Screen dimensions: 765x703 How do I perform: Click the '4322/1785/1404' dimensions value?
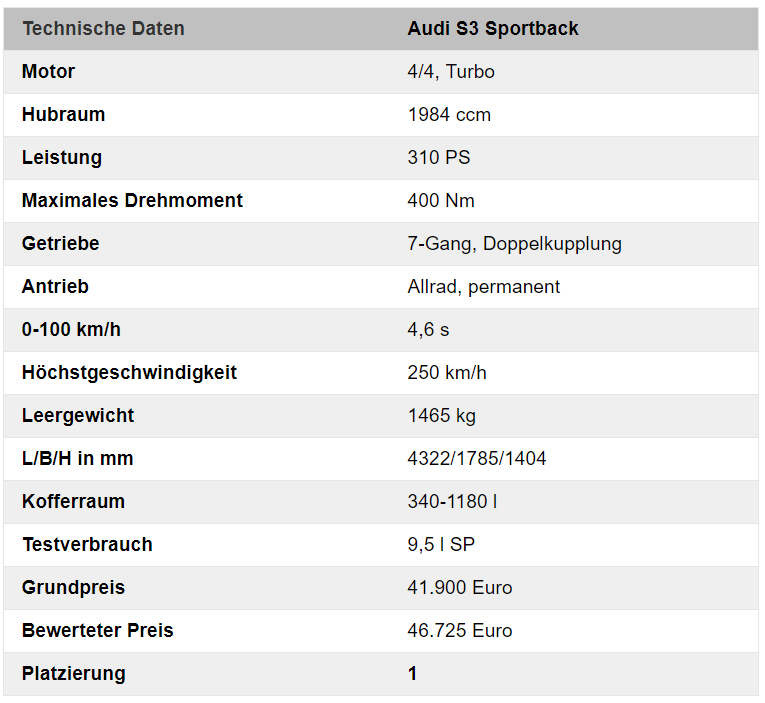pos(477,459)
